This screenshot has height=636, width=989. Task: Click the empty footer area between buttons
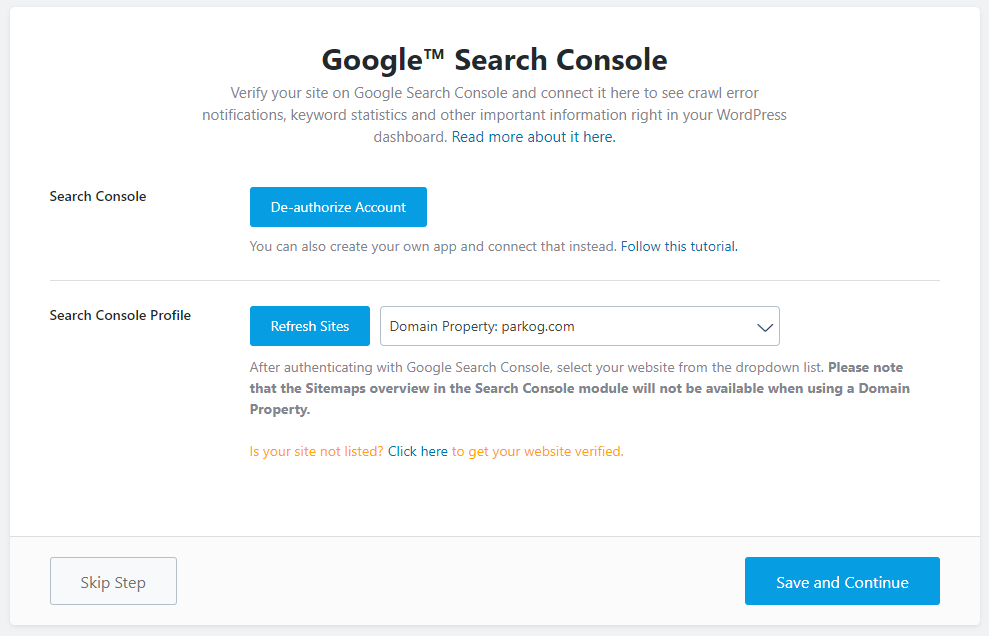pyautogui.click(x=460, y=581)
